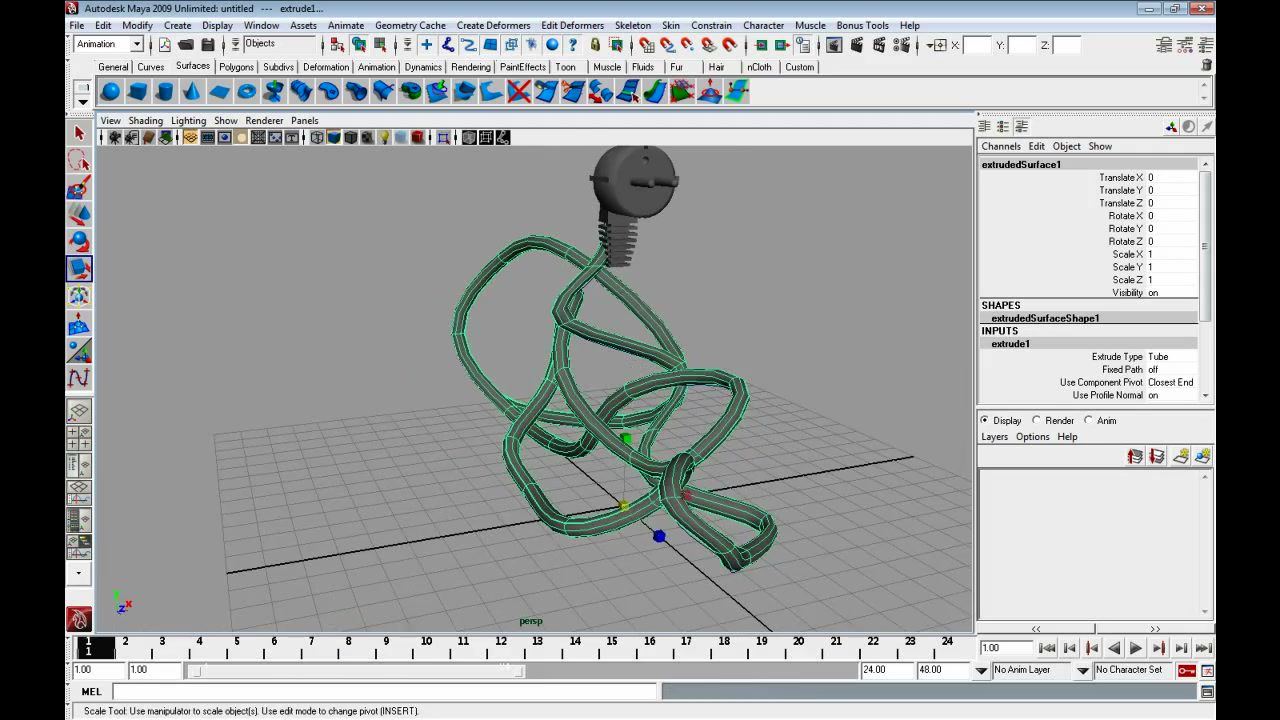Pick the Paint Selection tool
1280x720 pixels.
click(79, 188)
